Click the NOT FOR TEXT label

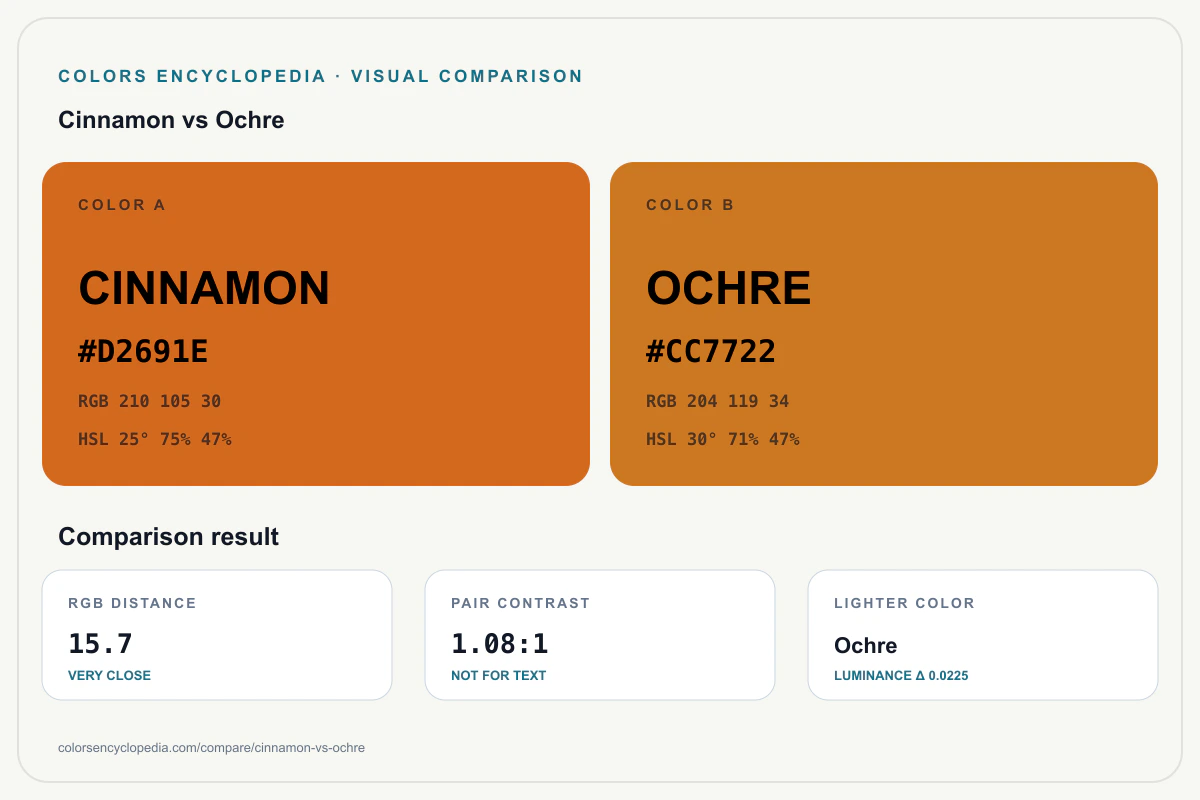499,676
